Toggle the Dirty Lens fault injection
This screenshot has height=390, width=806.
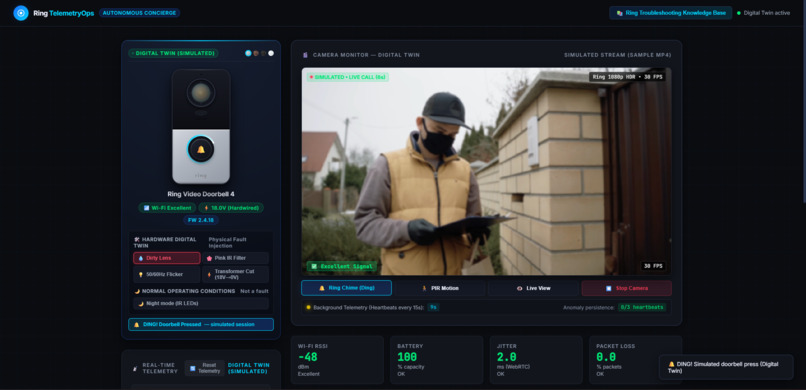click(x=167, y=258)
